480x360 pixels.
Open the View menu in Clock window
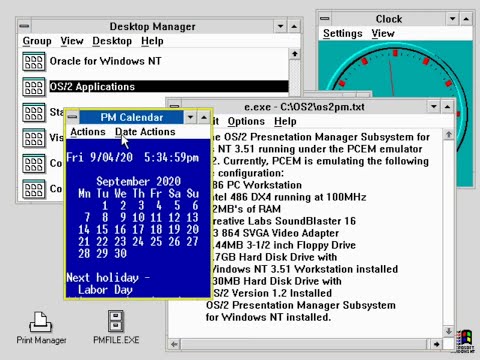tap(383, 33)
